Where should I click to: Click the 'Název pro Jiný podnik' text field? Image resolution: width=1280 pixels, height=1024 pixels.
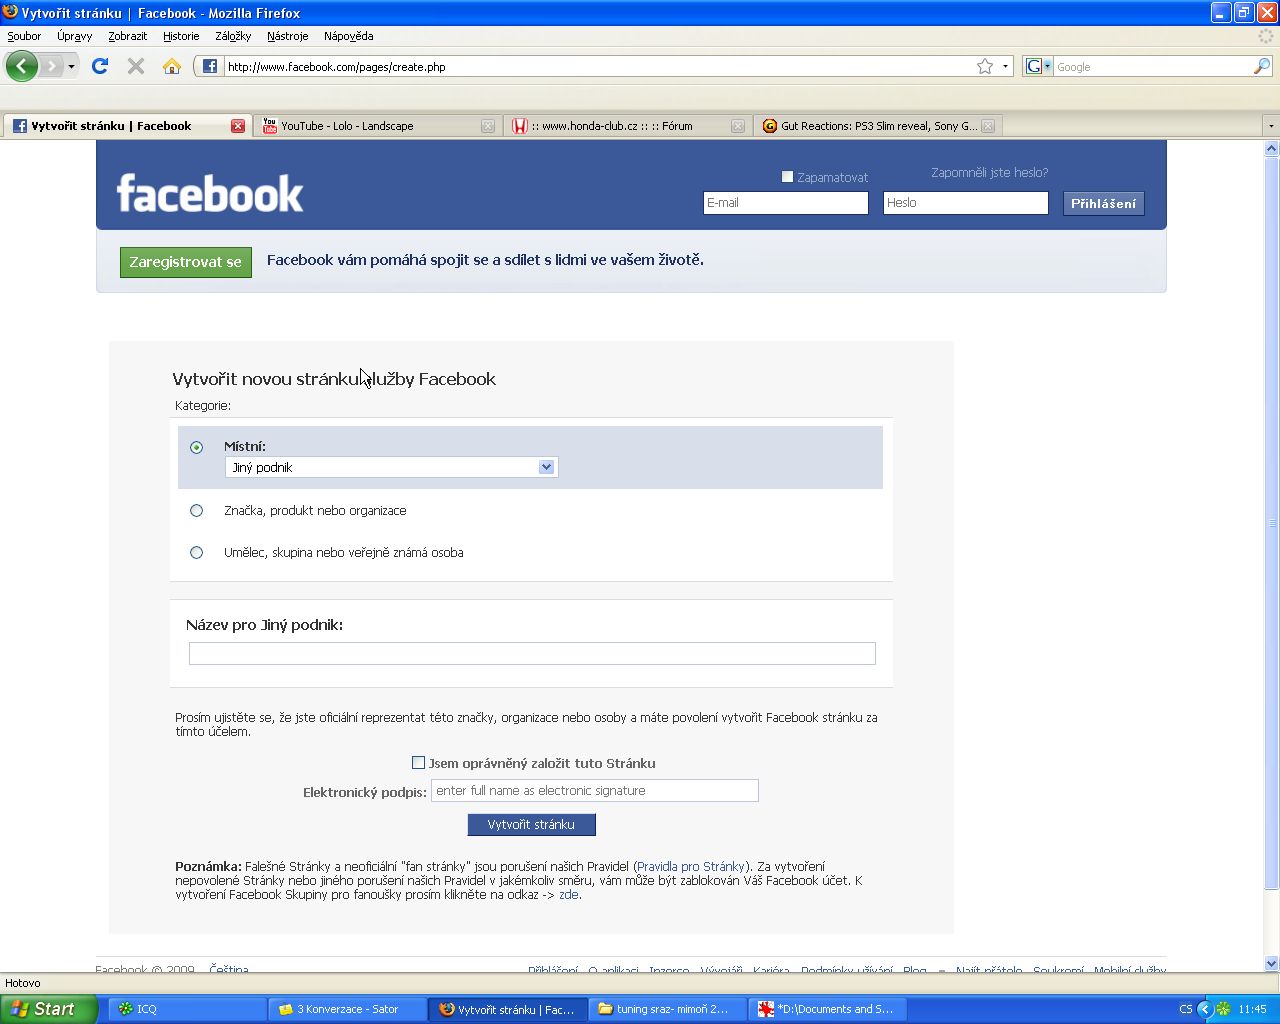tap(532, 653)
